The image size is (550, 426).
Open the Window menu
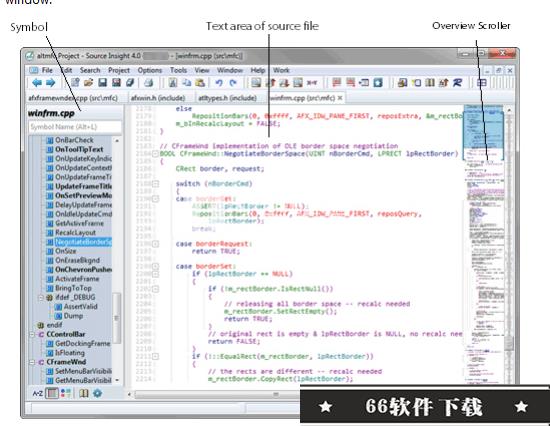[230, 70]
